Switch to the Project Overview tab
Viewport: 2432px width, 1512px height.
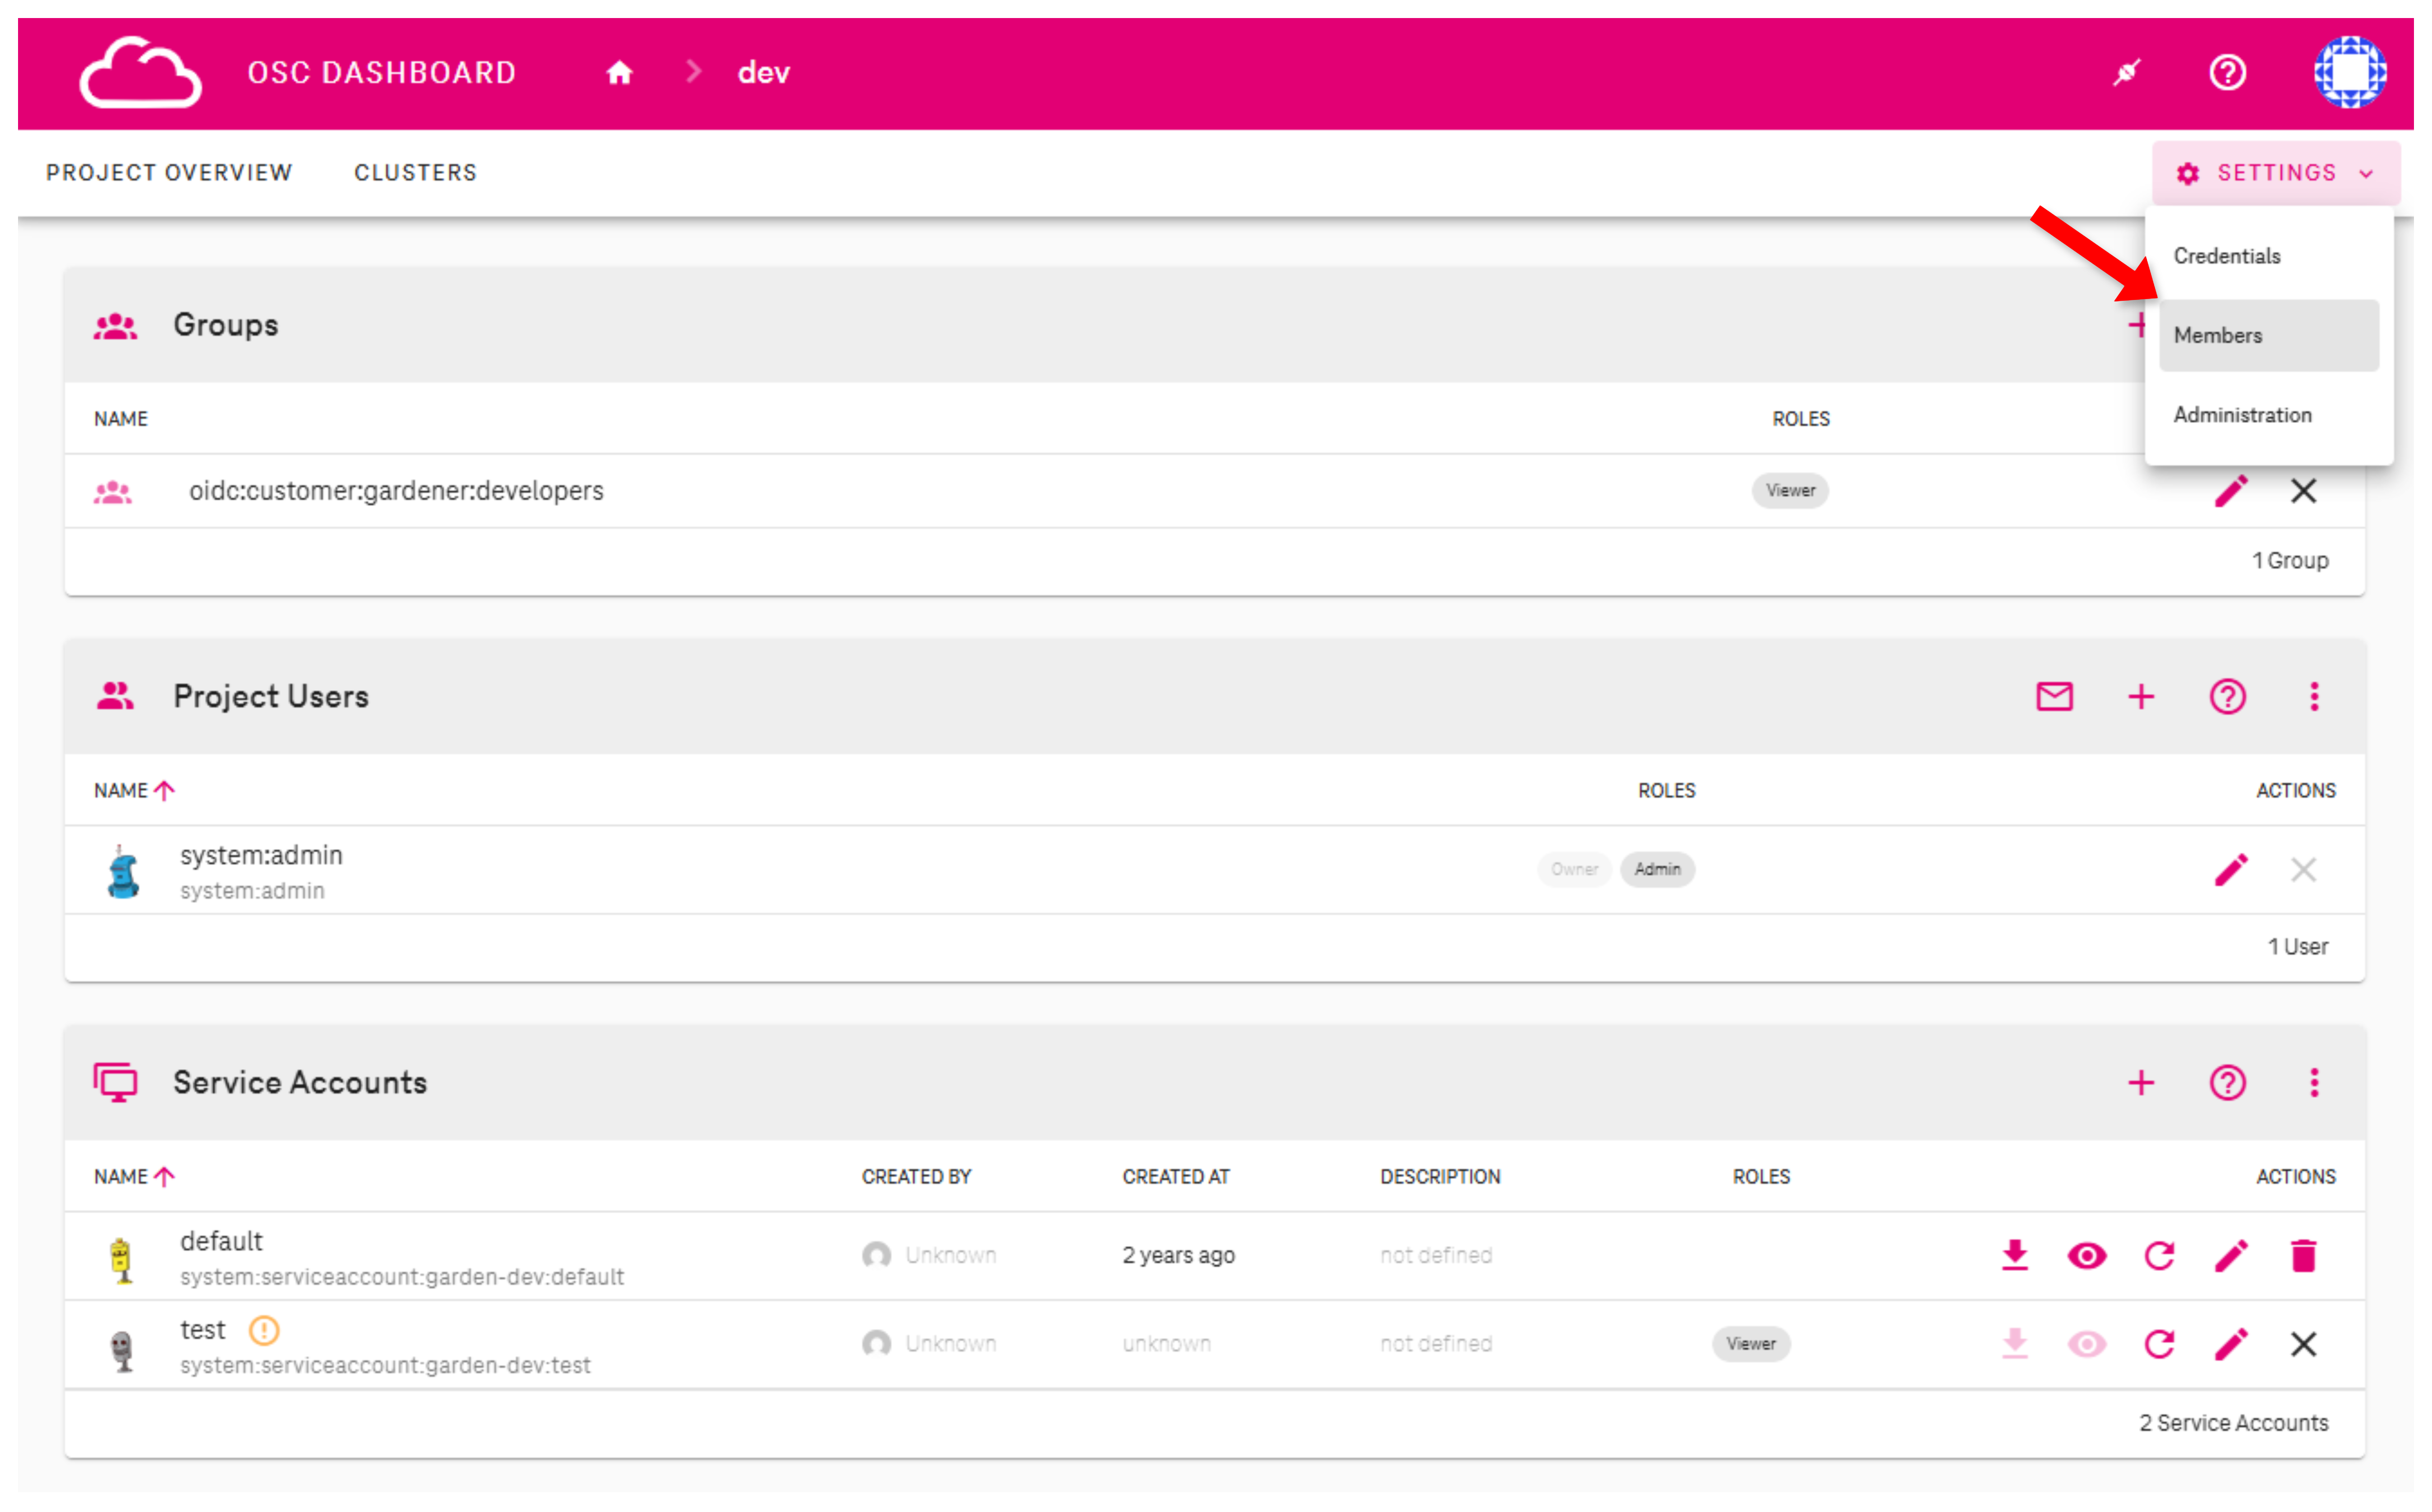[169, 173]
